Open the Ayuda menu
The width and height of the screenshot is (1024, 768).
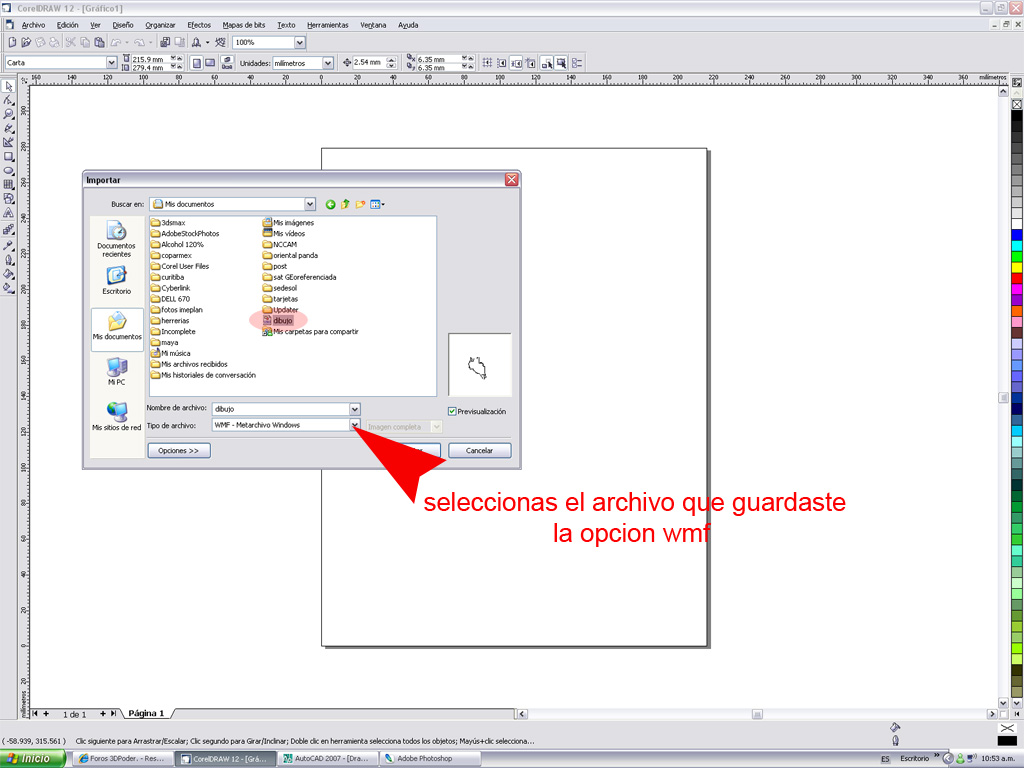(408, 25)
